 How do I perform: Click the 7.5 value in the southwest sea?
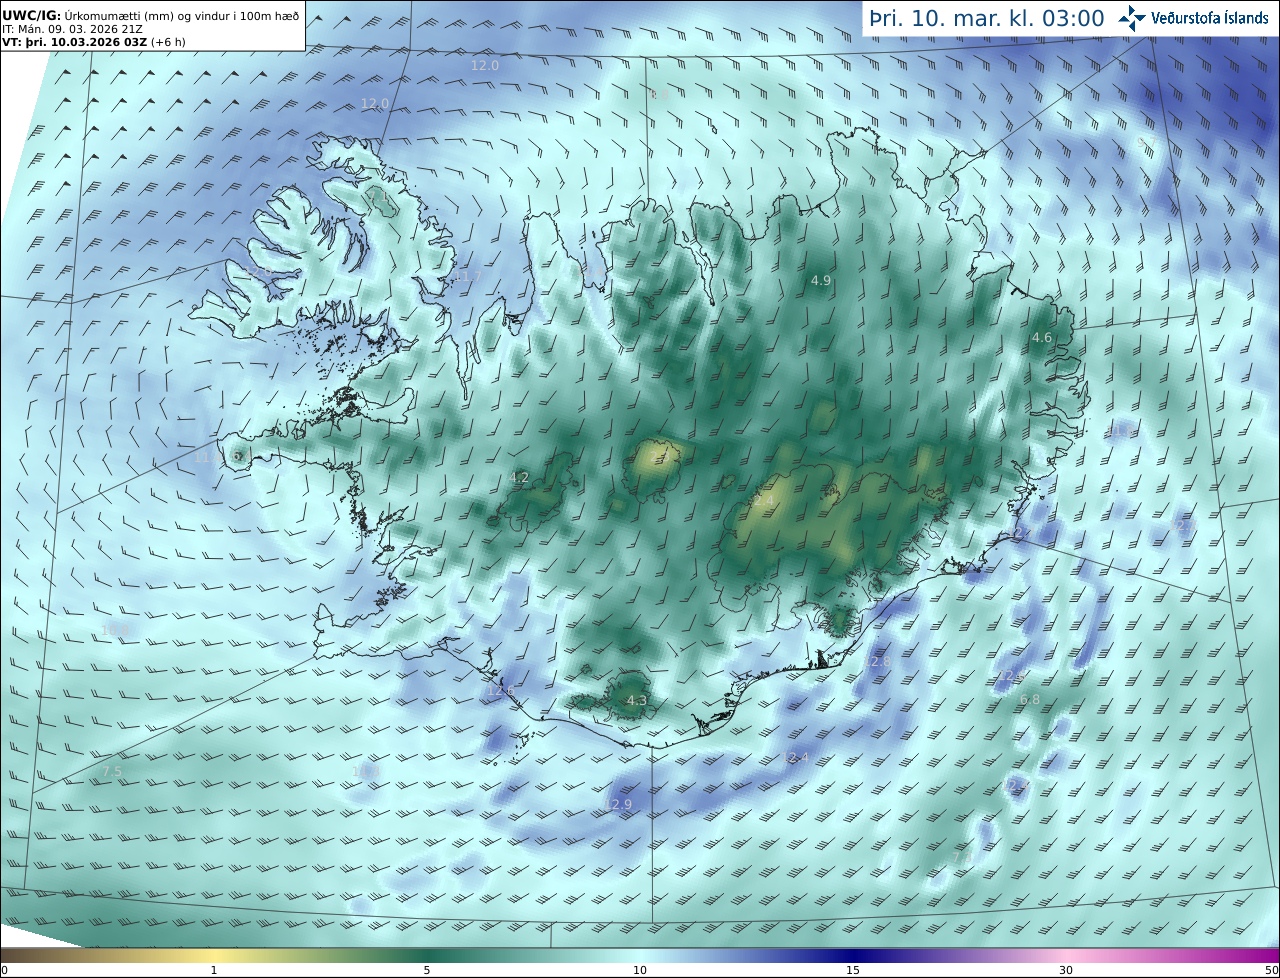click(x=112, y=772)
